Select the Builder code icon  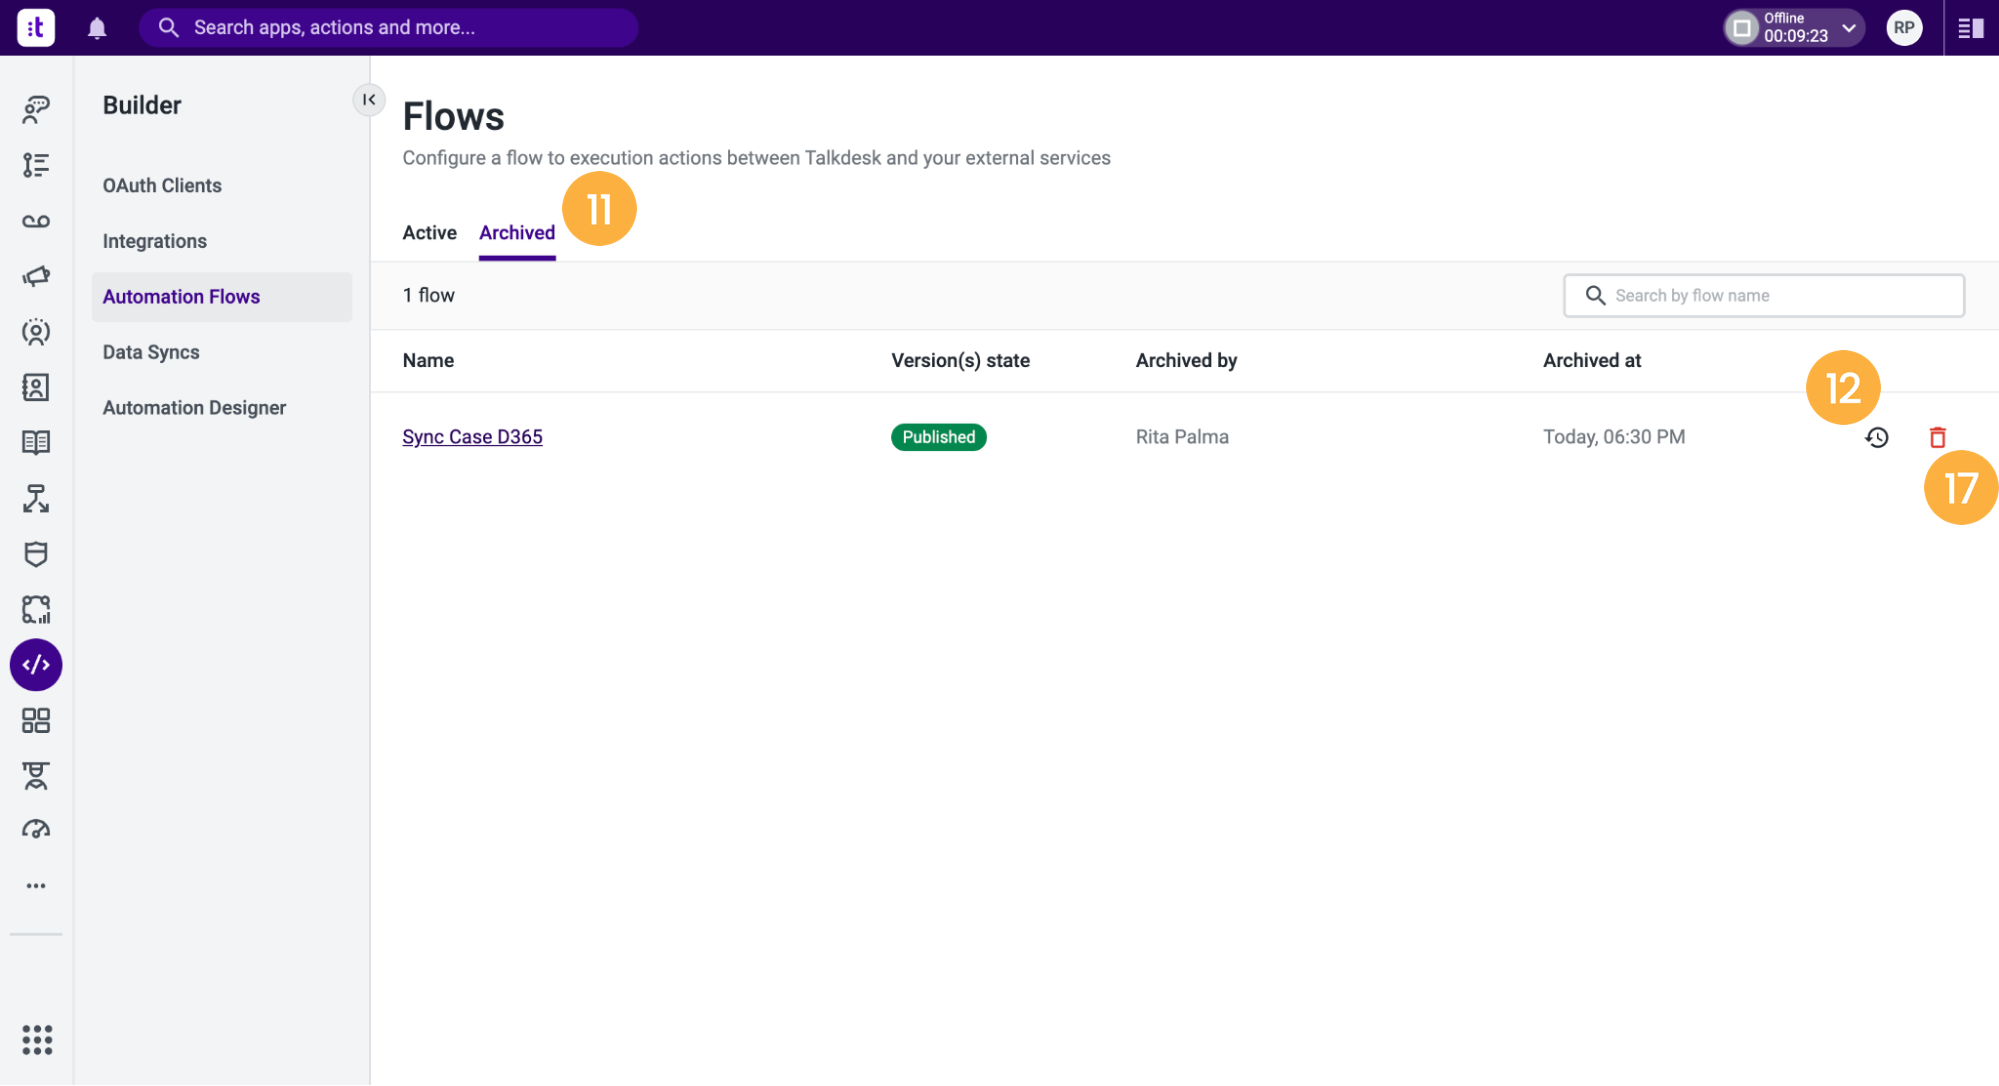[36, 665]
